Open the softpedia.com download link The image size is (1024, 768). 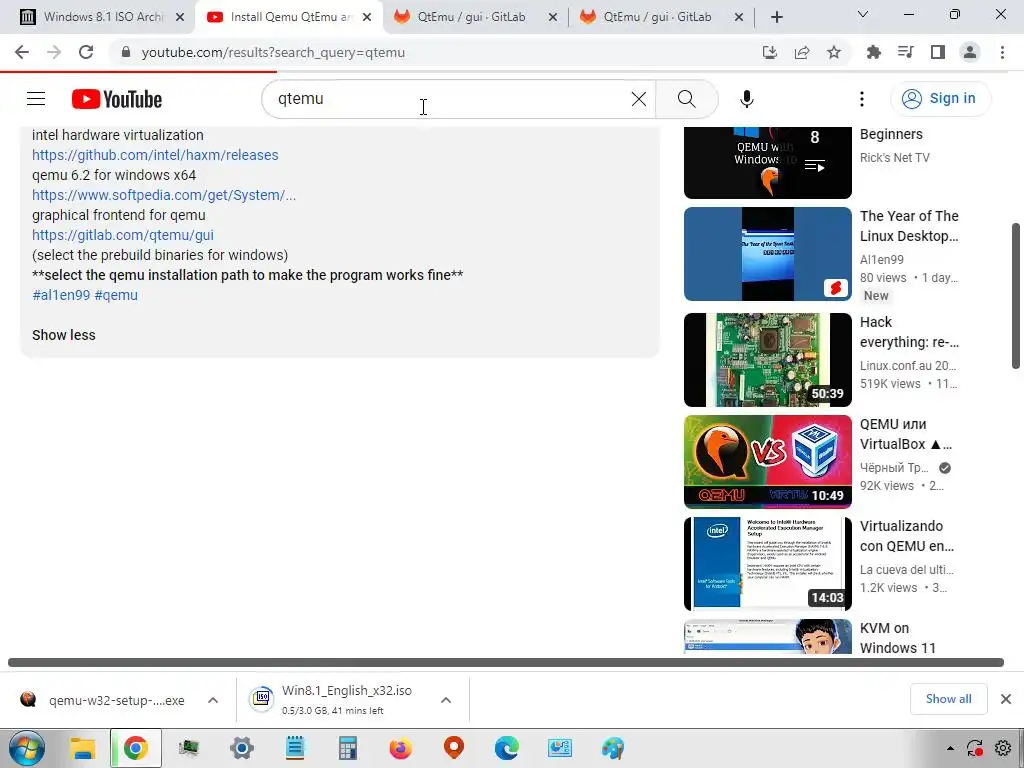[x=164, y=195]
